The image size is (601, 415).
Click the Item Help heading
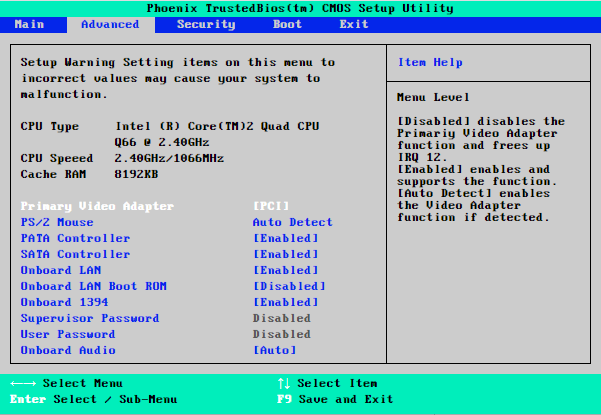coord(430,62)
